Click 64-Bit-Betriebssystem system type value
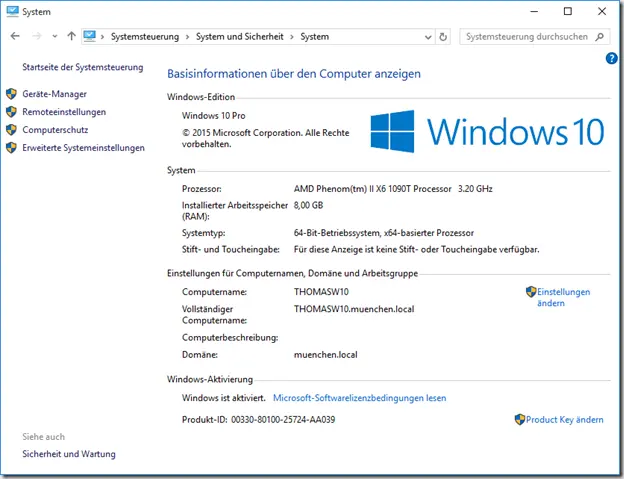The height and width of the screenshot is (479, 624). 384,233
